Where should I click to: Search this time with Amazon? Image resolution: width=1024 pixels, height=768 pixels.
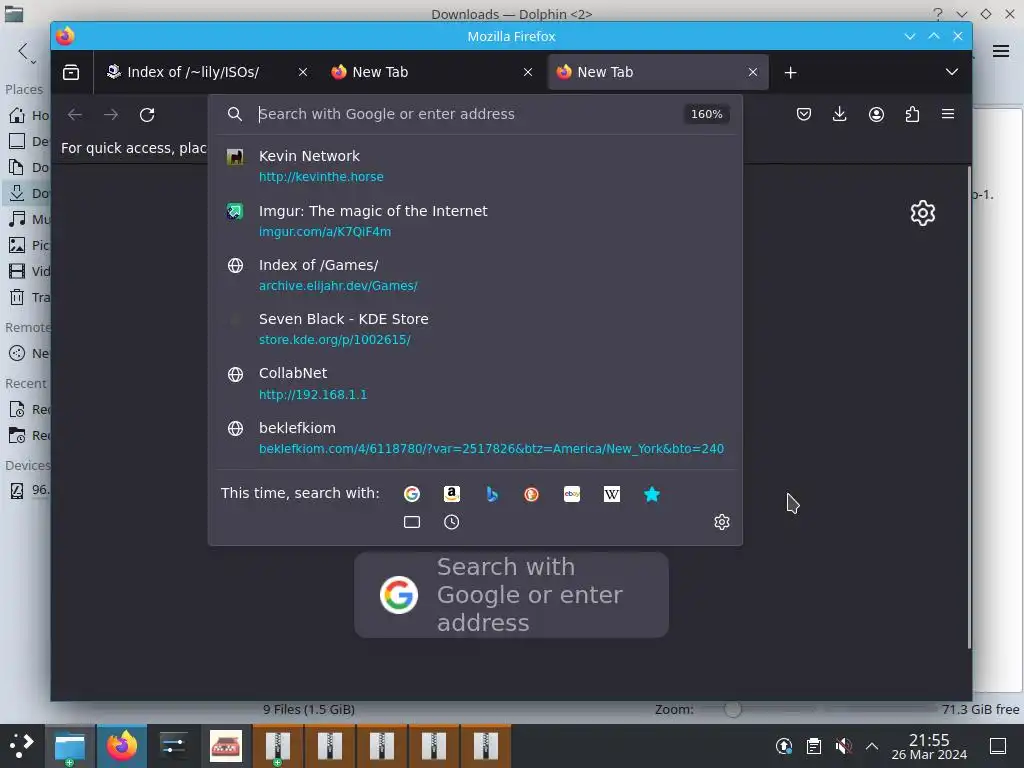click(x=452, y=494)
